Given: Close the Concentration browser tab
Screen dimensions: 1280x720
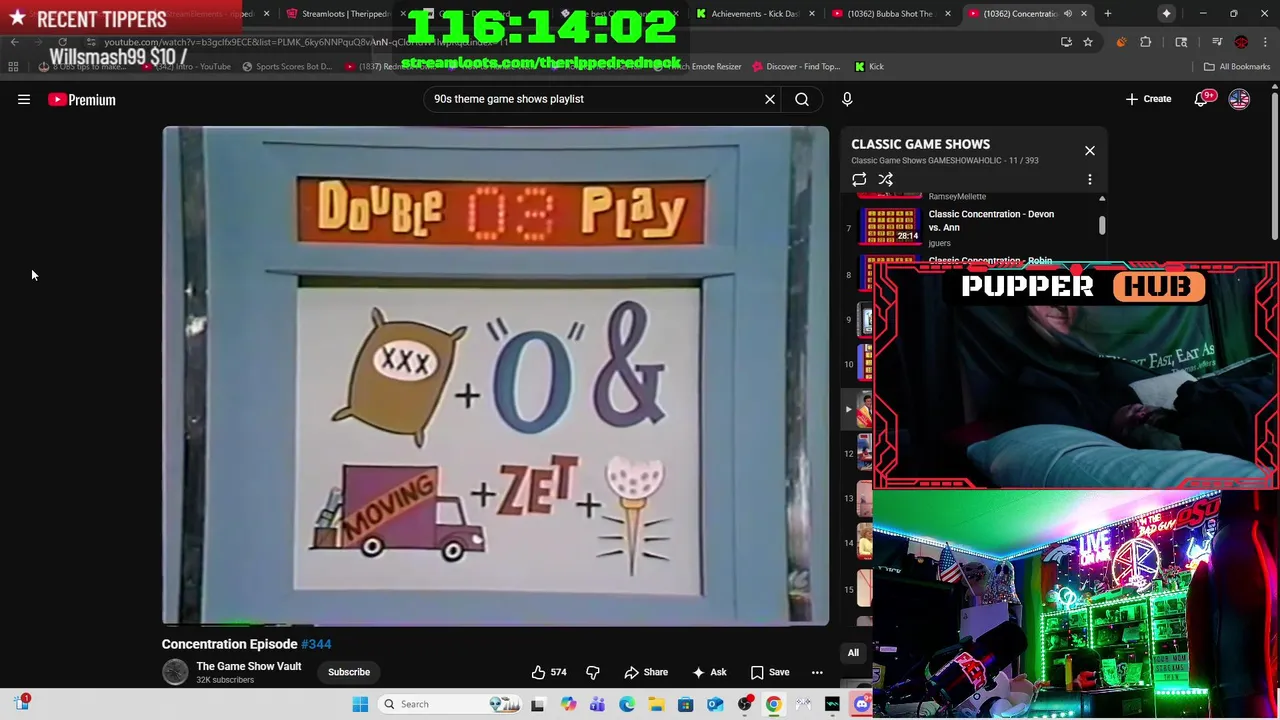Looking at the screenshot, I should coord(1083,14).
